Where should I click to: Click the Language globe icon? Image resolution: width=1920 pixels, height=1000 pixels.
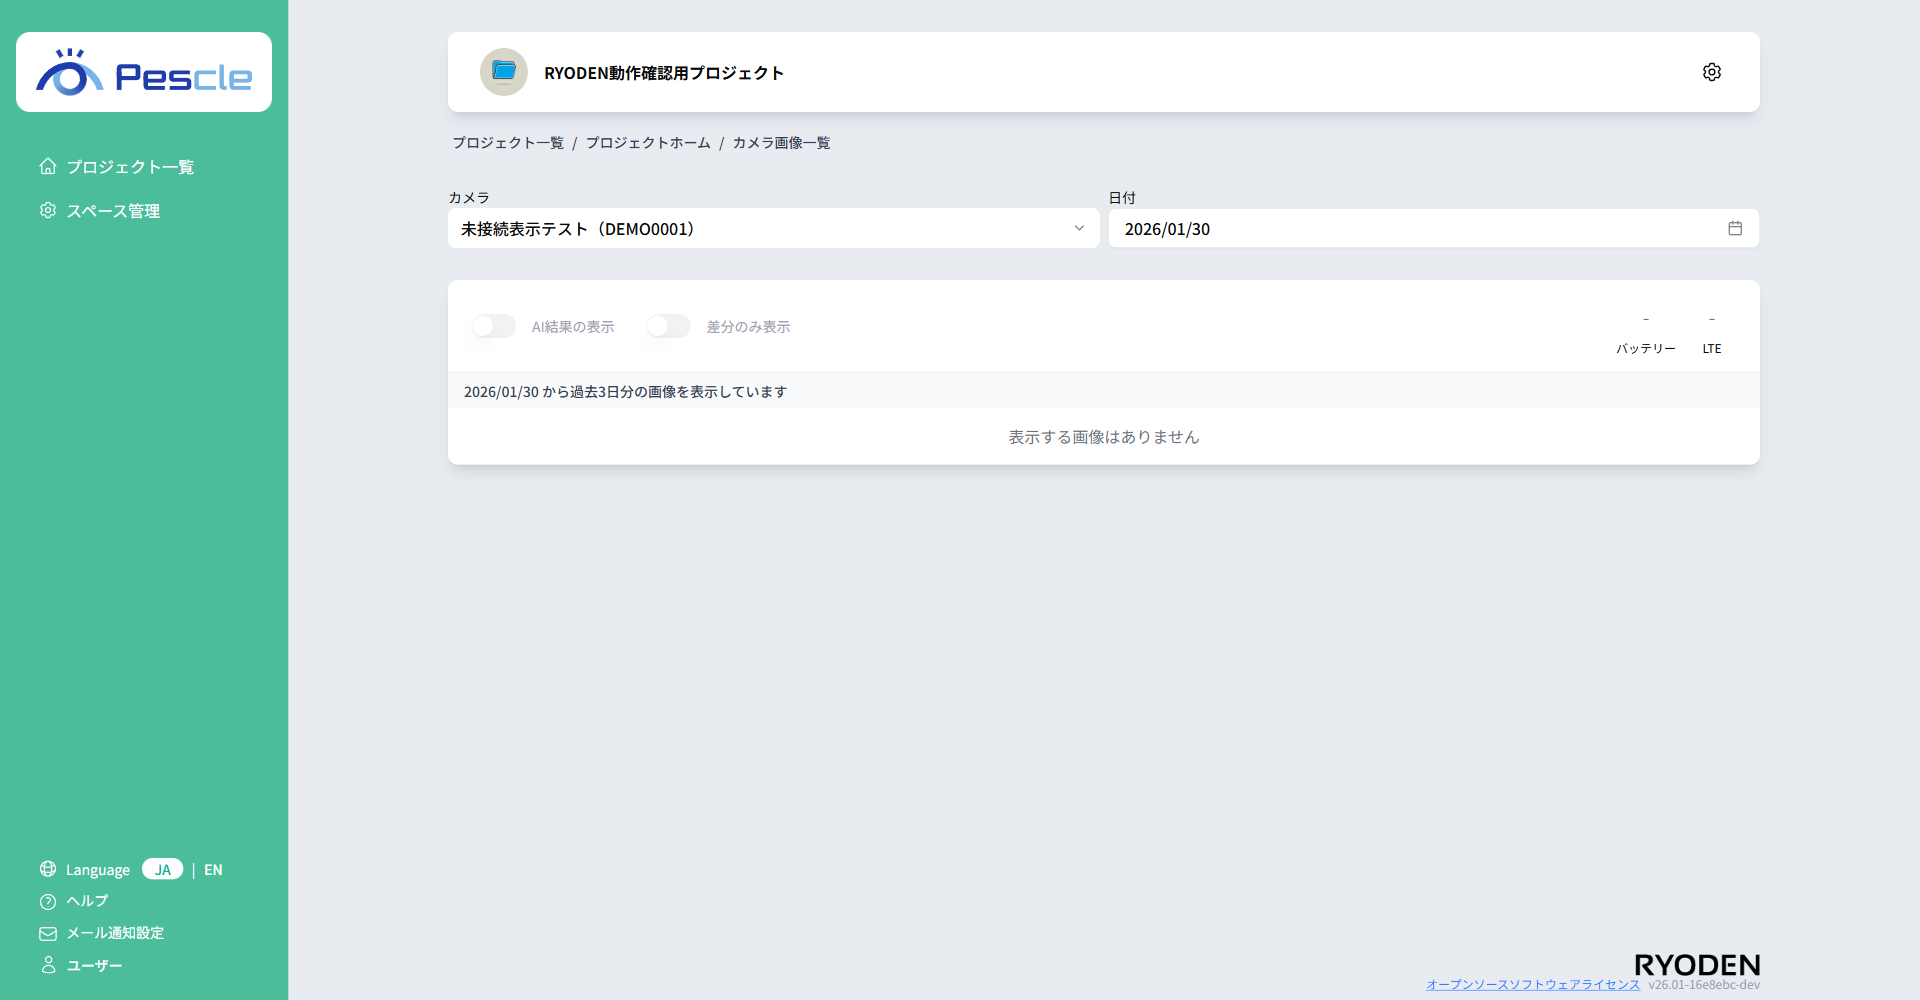(47, 869)
